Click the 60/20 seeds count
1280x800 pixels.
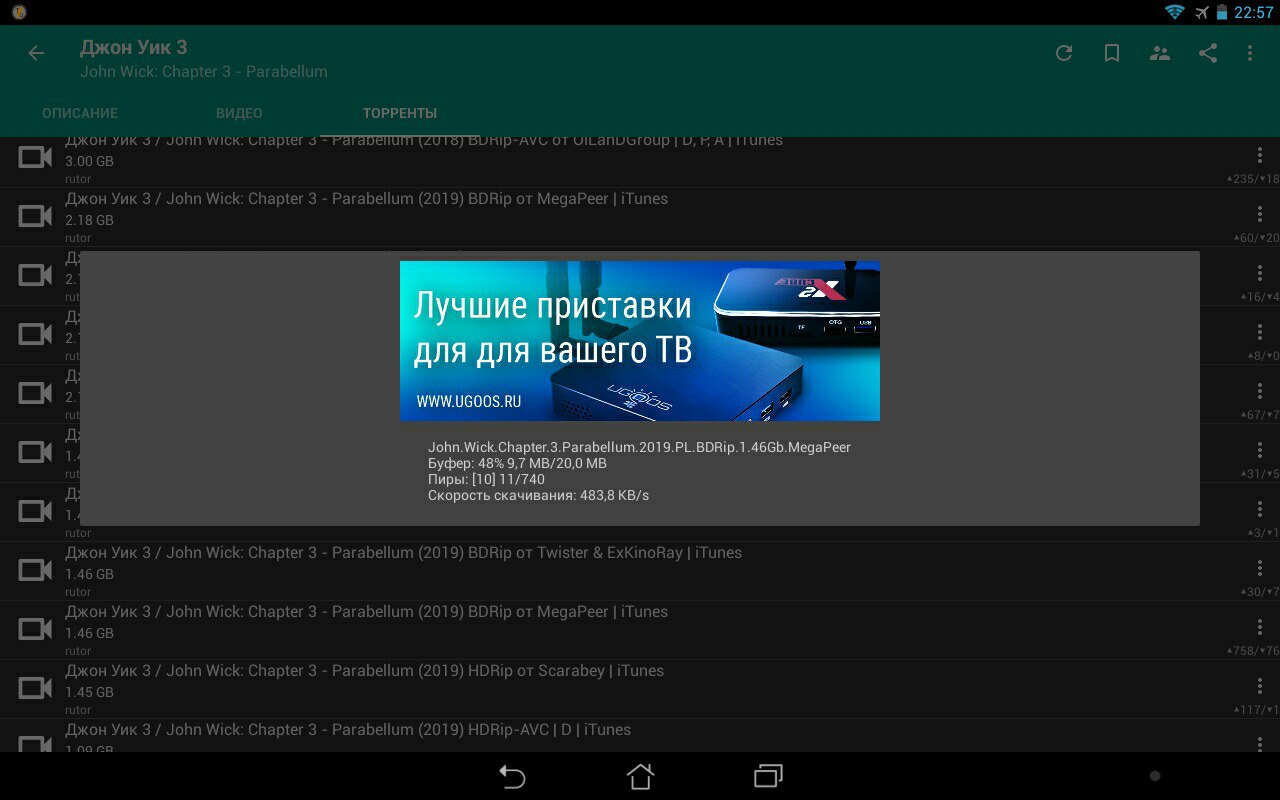[1256, 238]
